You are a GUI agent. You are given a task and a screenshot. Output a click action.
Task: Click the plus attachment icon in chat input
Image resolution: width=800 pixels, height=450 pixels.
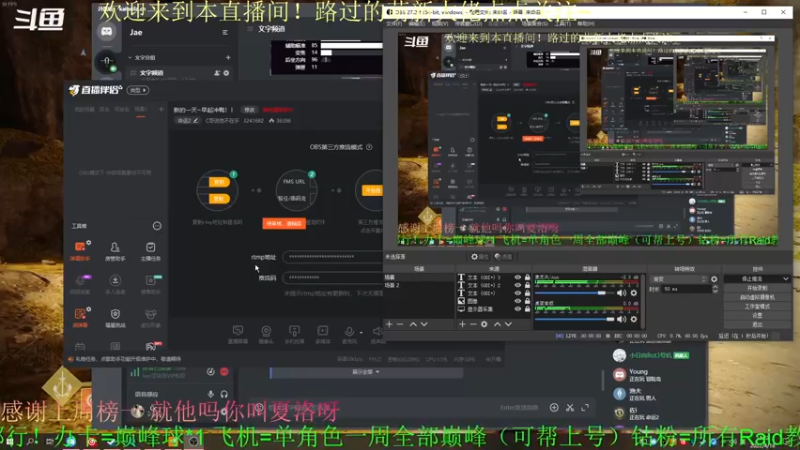point(554,407)
